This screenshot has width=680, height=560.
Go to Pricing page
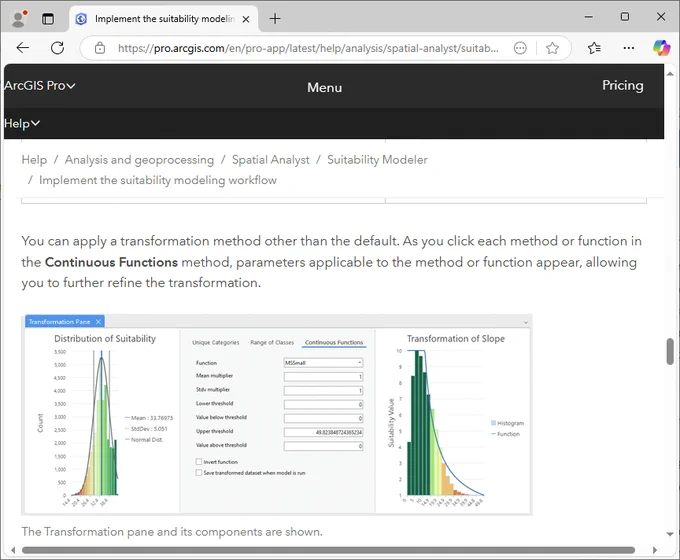(622, 85)
